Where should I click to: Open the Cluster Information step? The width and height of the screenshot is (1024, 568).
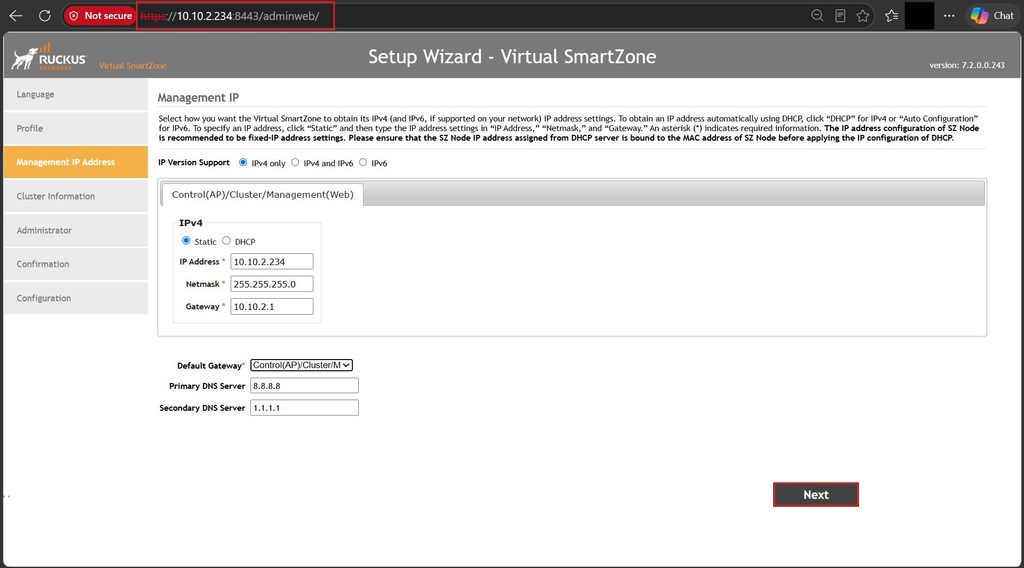[76, 196]
